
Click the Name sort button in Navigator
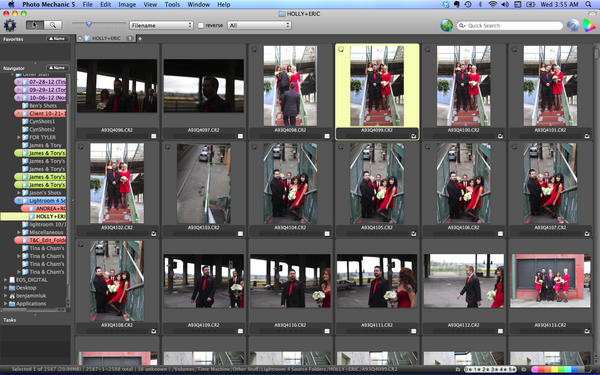point(57,68)
